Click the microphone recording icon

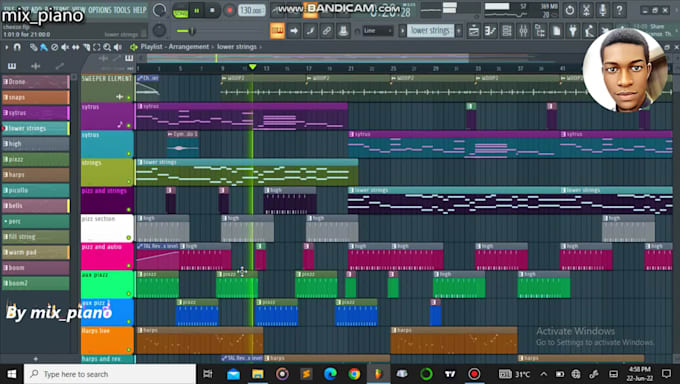point(603,10)
